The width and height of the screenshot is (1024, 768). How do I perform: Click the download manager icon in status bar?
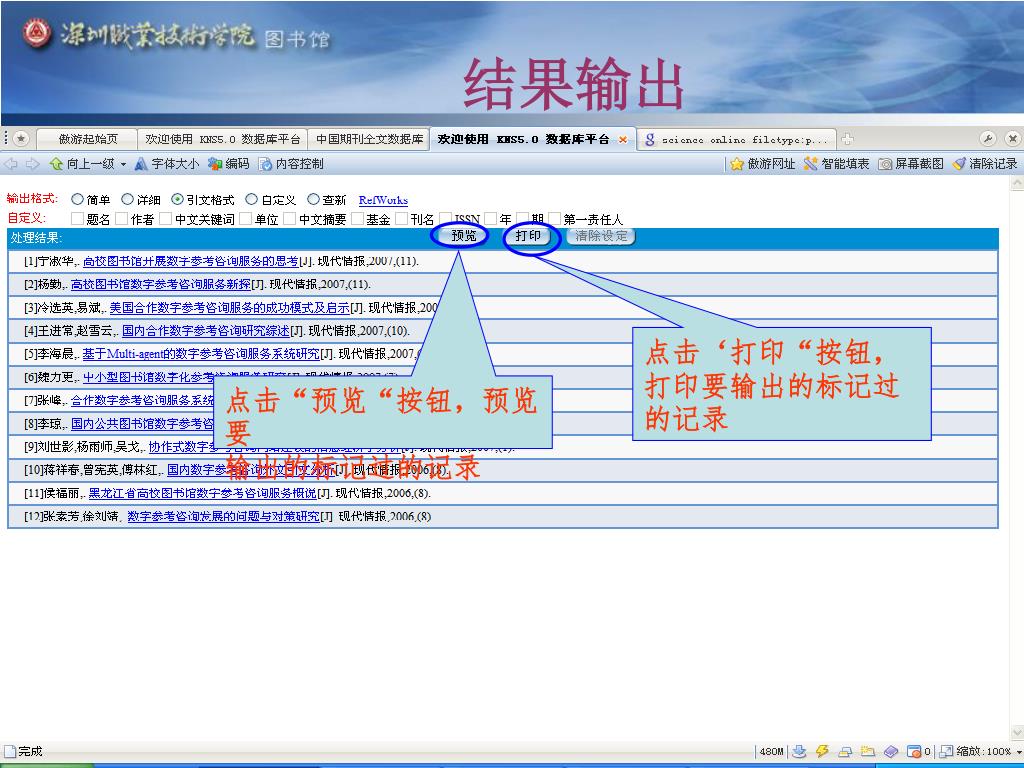point(799,752)
